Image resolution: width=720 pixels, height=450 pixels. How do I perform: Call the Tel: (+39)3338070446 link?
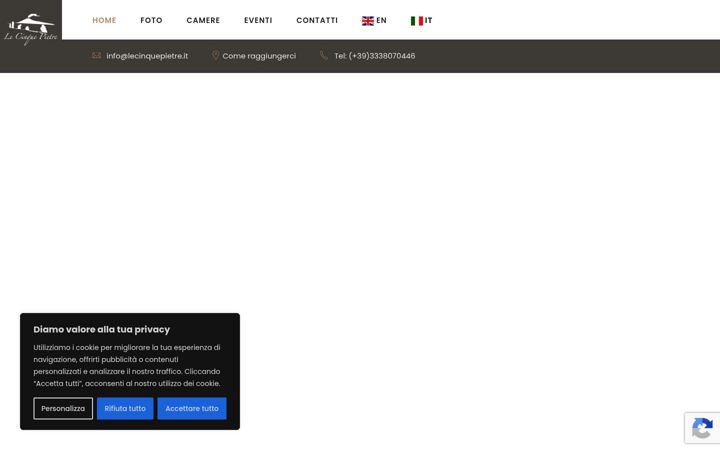(x=375, y=56)
